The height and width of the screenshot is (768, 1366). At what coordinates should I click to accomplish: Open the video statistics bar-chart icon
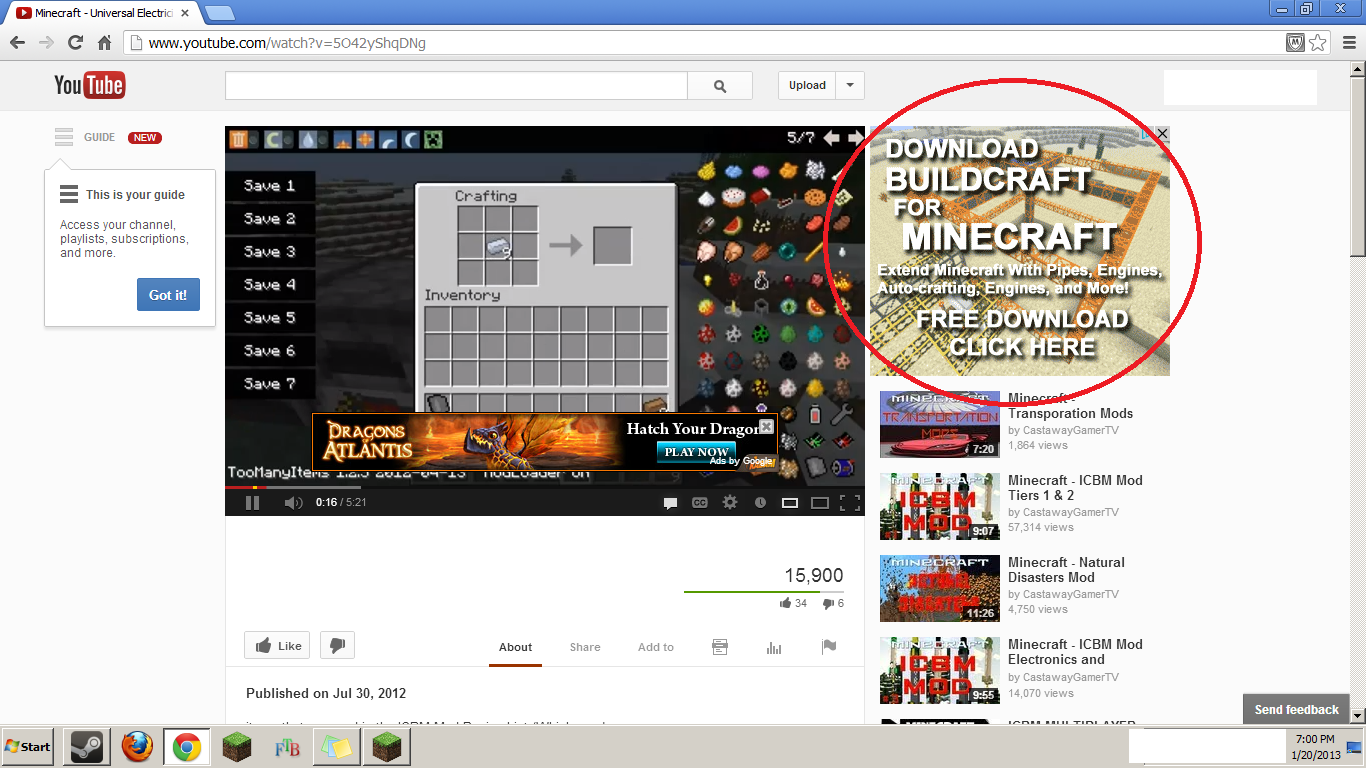click(774, 647)
